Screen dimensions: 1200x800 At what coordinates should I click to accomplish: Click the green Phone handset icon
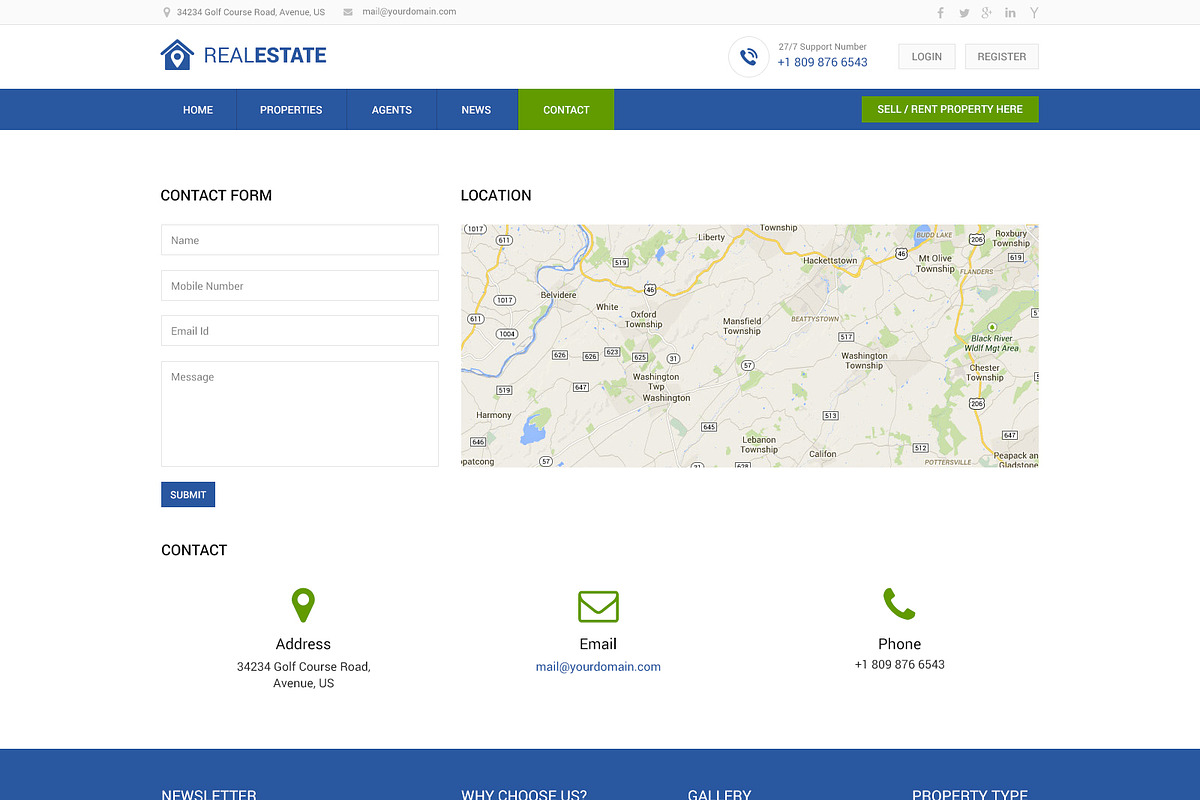pos(899,604)
